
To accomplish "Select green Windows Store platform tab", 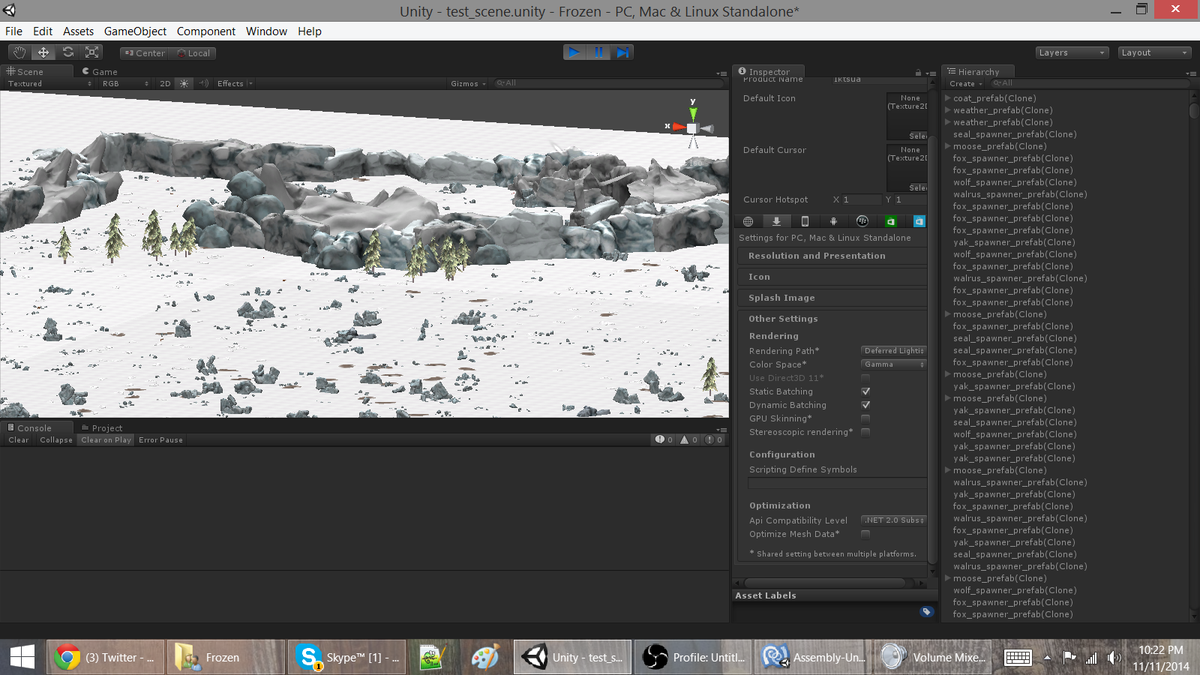I will (x=891, y=221).
